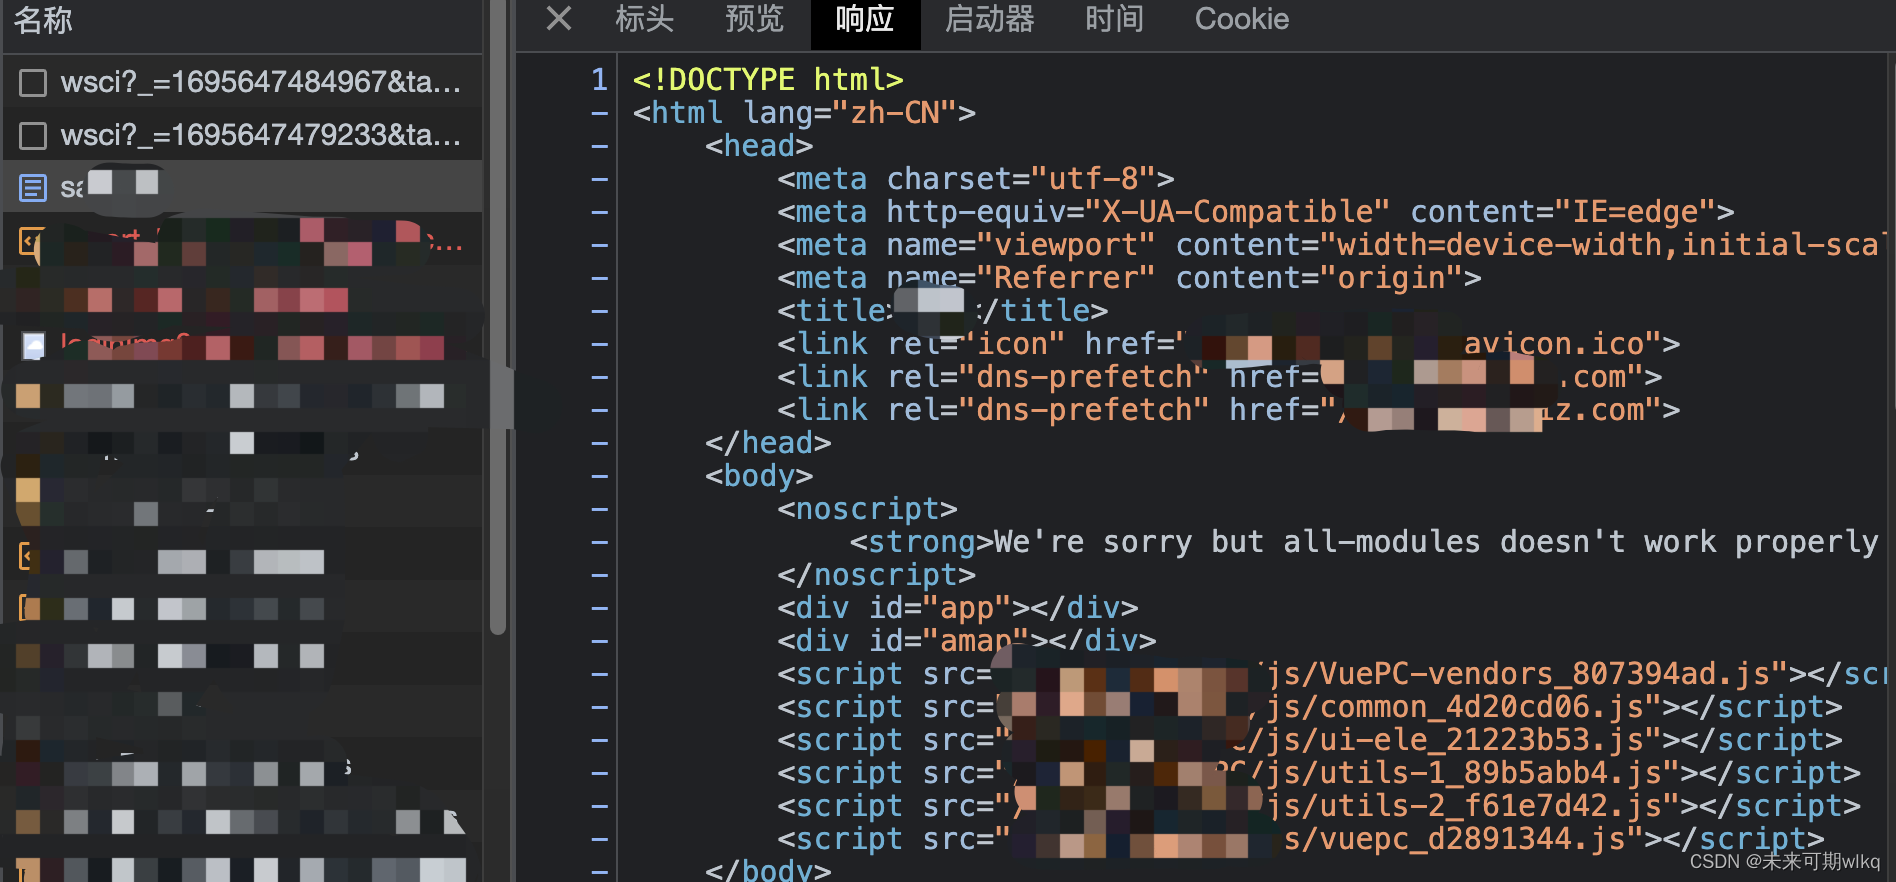Click the div id="amap" line
This screenshot has width=1896, height=882.
pos(967,640)
